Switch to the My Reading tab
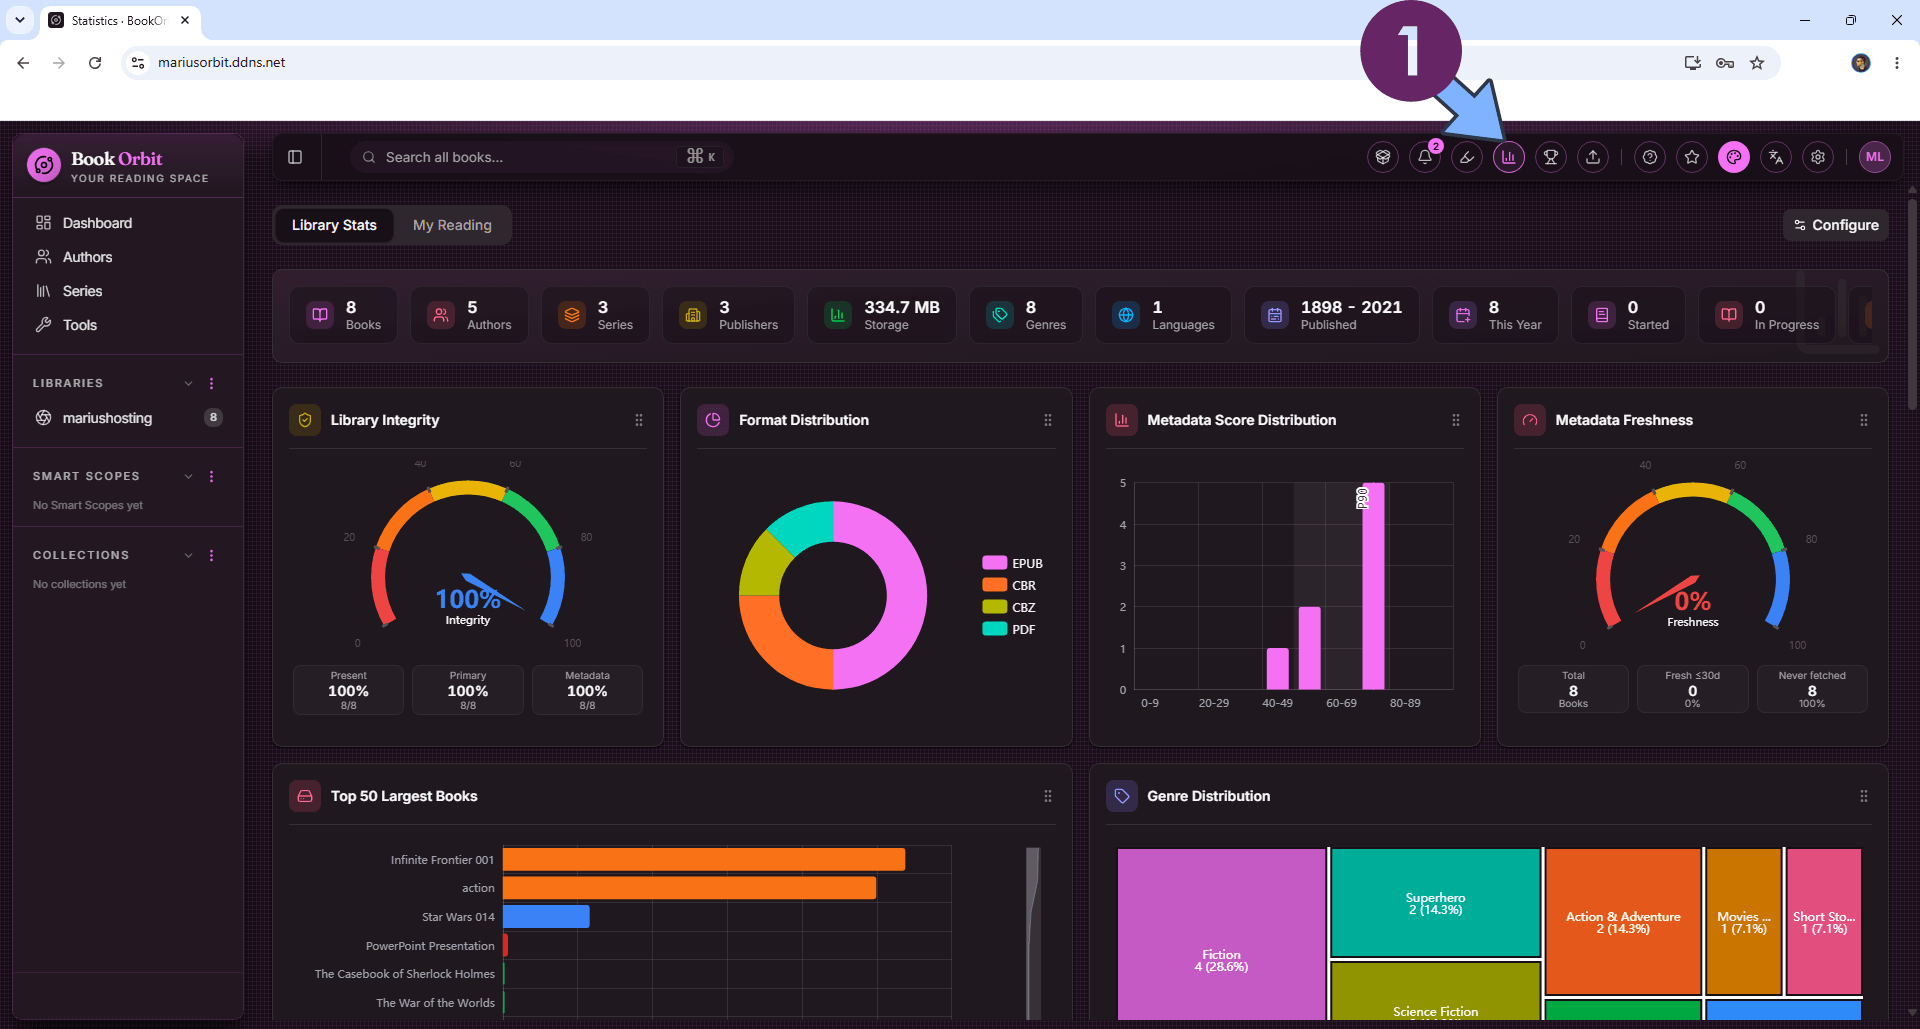Screen dimensions: 1920x1029 pyautogui.click(x=452, y=225)
